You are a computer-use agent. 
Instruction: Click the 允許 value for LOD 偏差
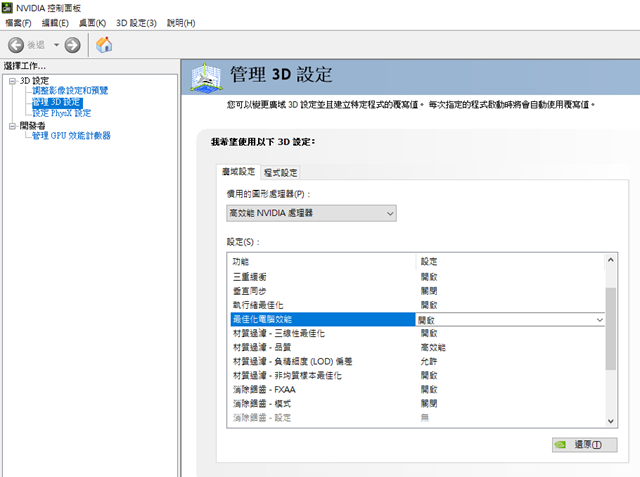[429, 362]
